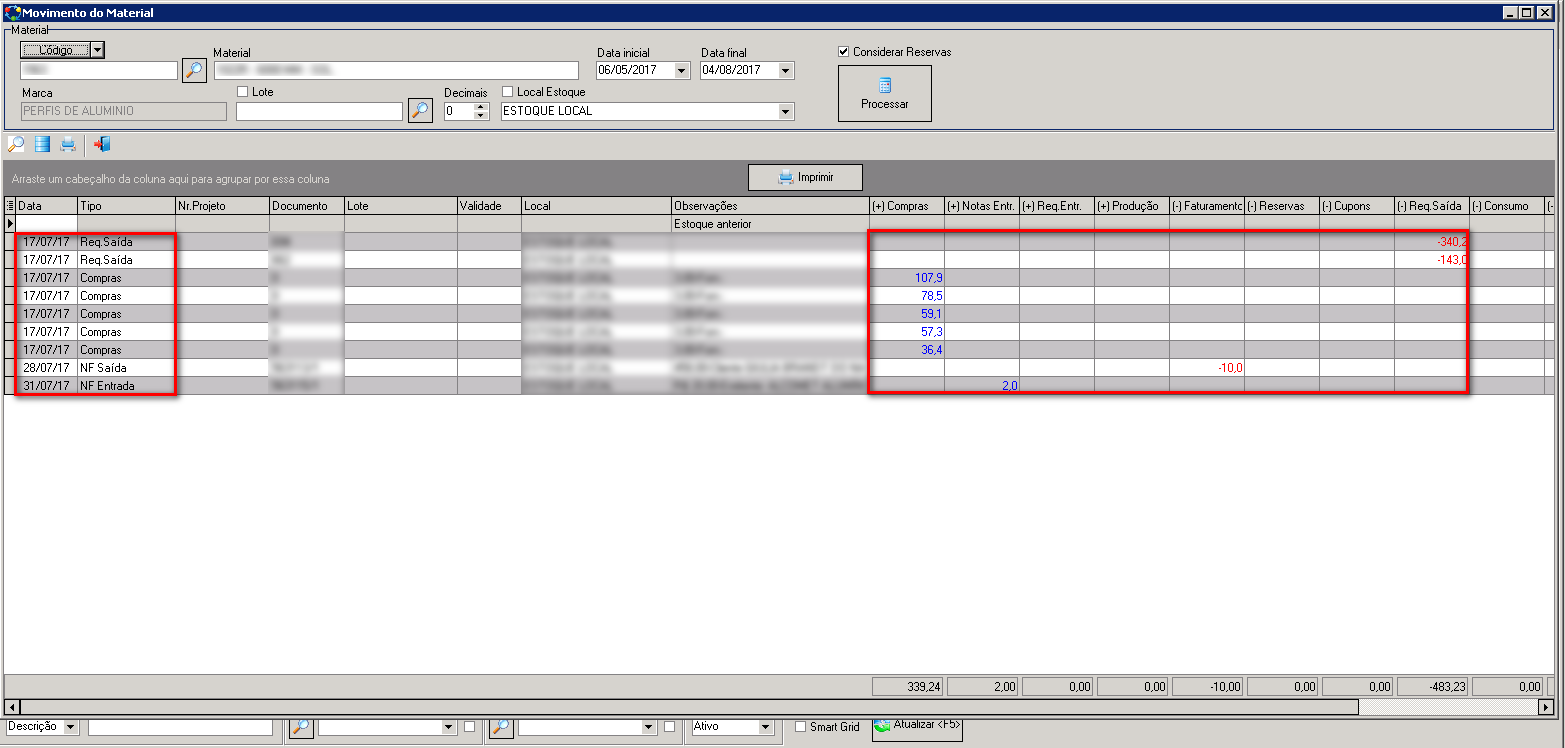Viewport: 1565px width, 748px height.
Task: Click the text input beside the Descrição dropdown
Action: click(180, 728)
